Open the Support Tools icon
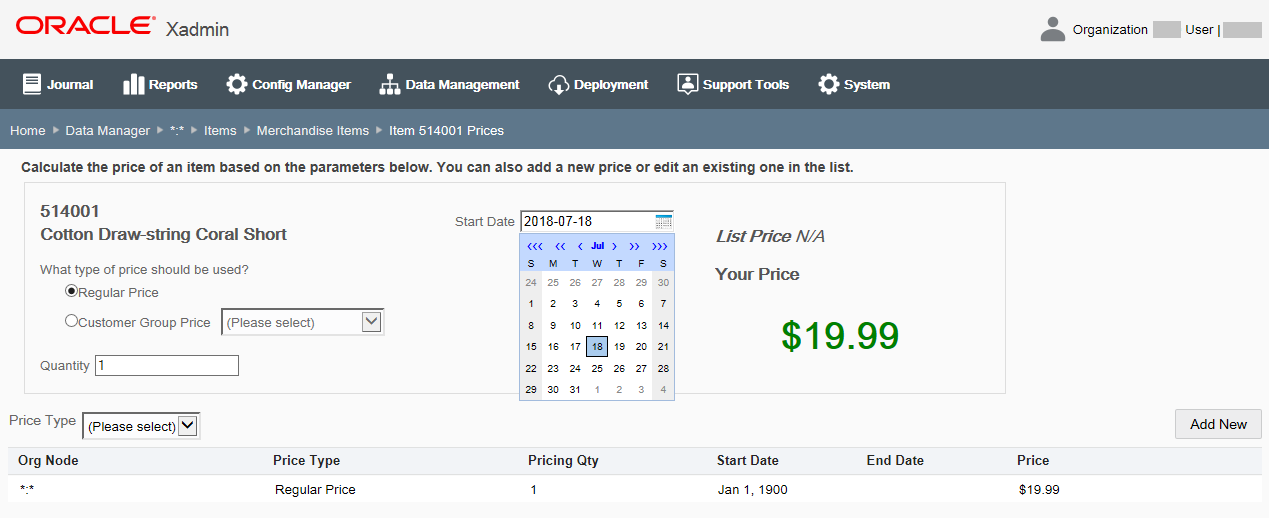 pyautogui.click(x=687, y=84)
